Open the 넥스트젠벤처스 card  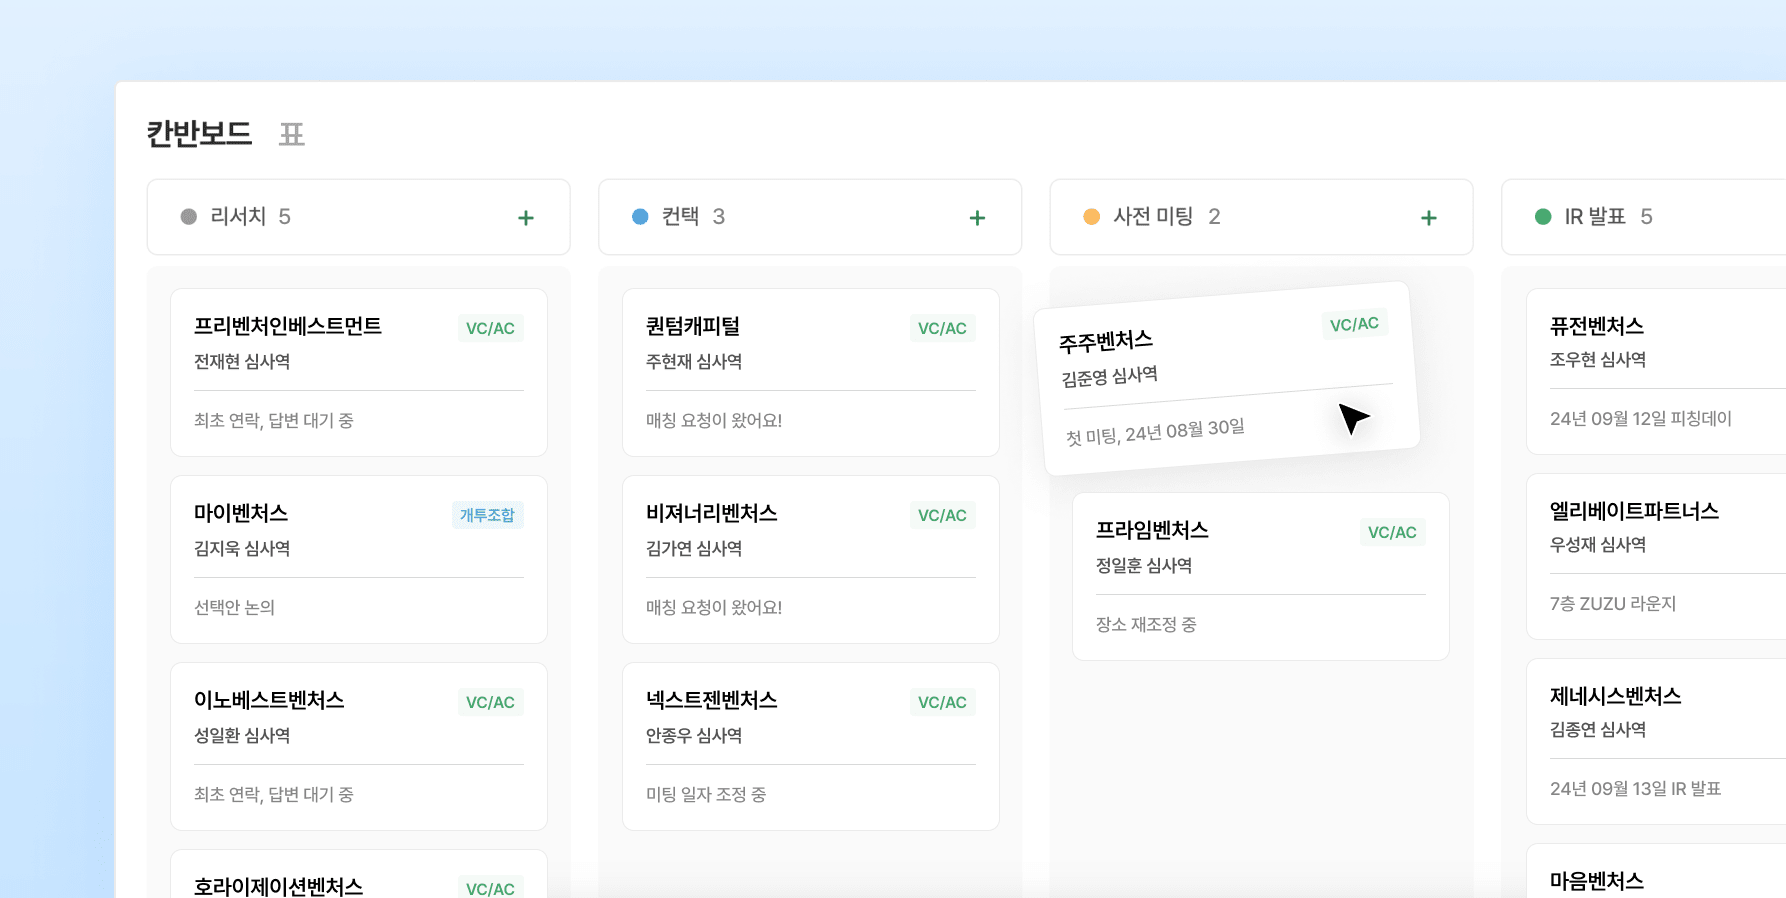(811, 746)
